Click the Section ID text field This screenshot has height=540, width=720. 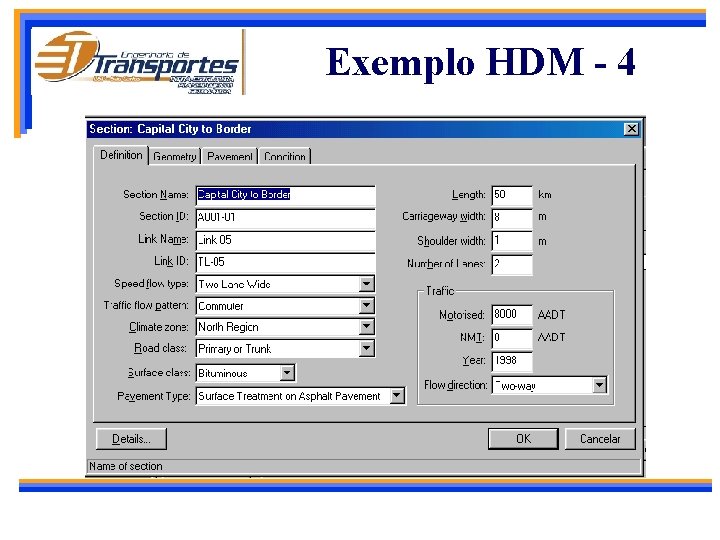pos(286,218)
